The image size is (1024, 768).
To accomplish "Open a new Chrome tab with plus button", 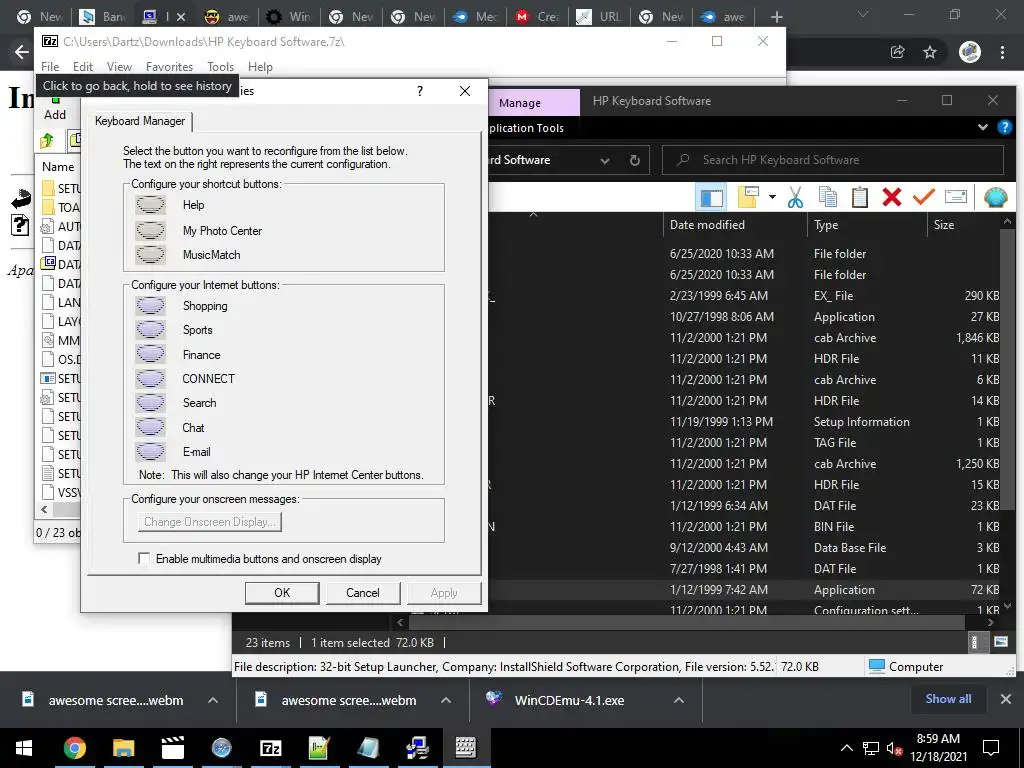I will click(x=776, y=16).
